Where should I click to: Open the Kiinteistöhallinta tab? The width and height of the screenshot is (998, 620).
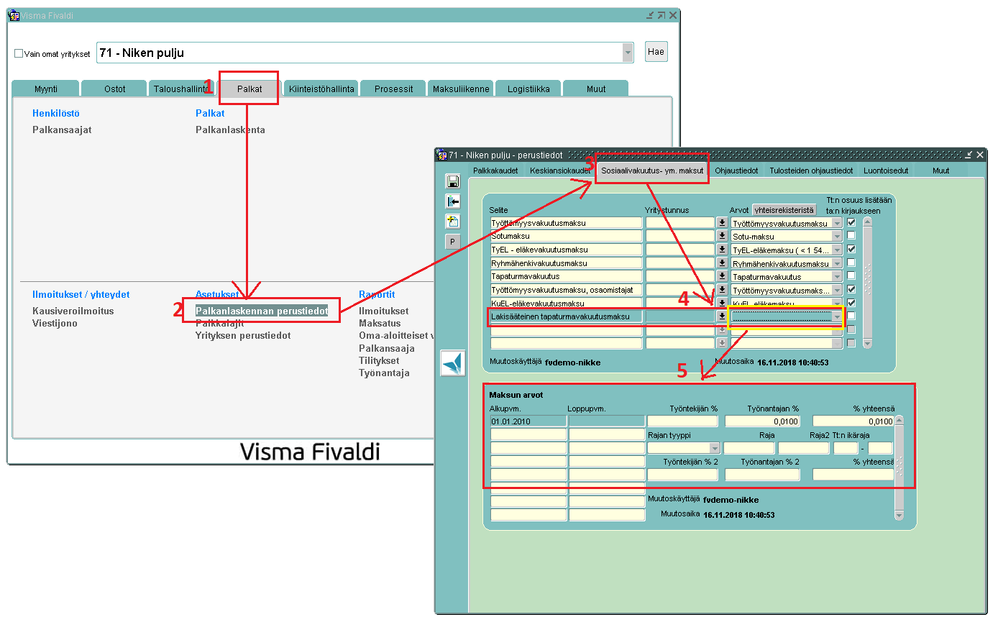321,89
